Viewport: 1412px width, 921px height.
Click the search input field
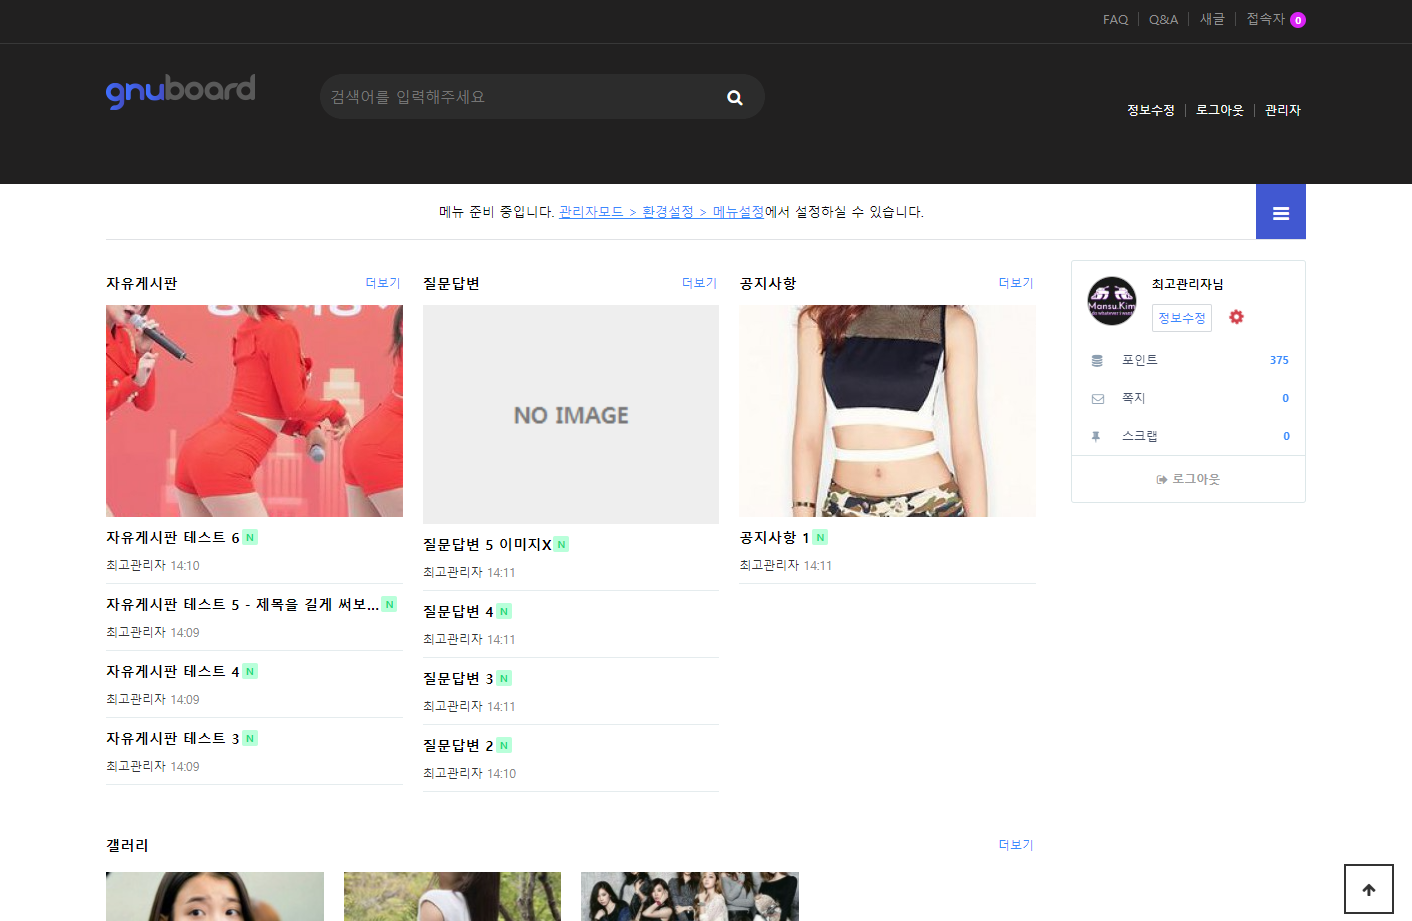[x=520, y=97]
